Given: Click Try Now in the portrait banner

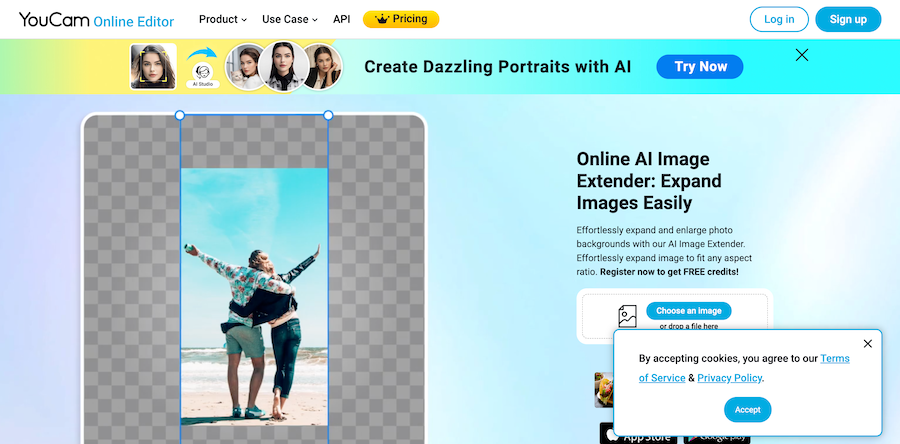Looking at the screenshot, I should pyautogui.click(x=700, y=67).
